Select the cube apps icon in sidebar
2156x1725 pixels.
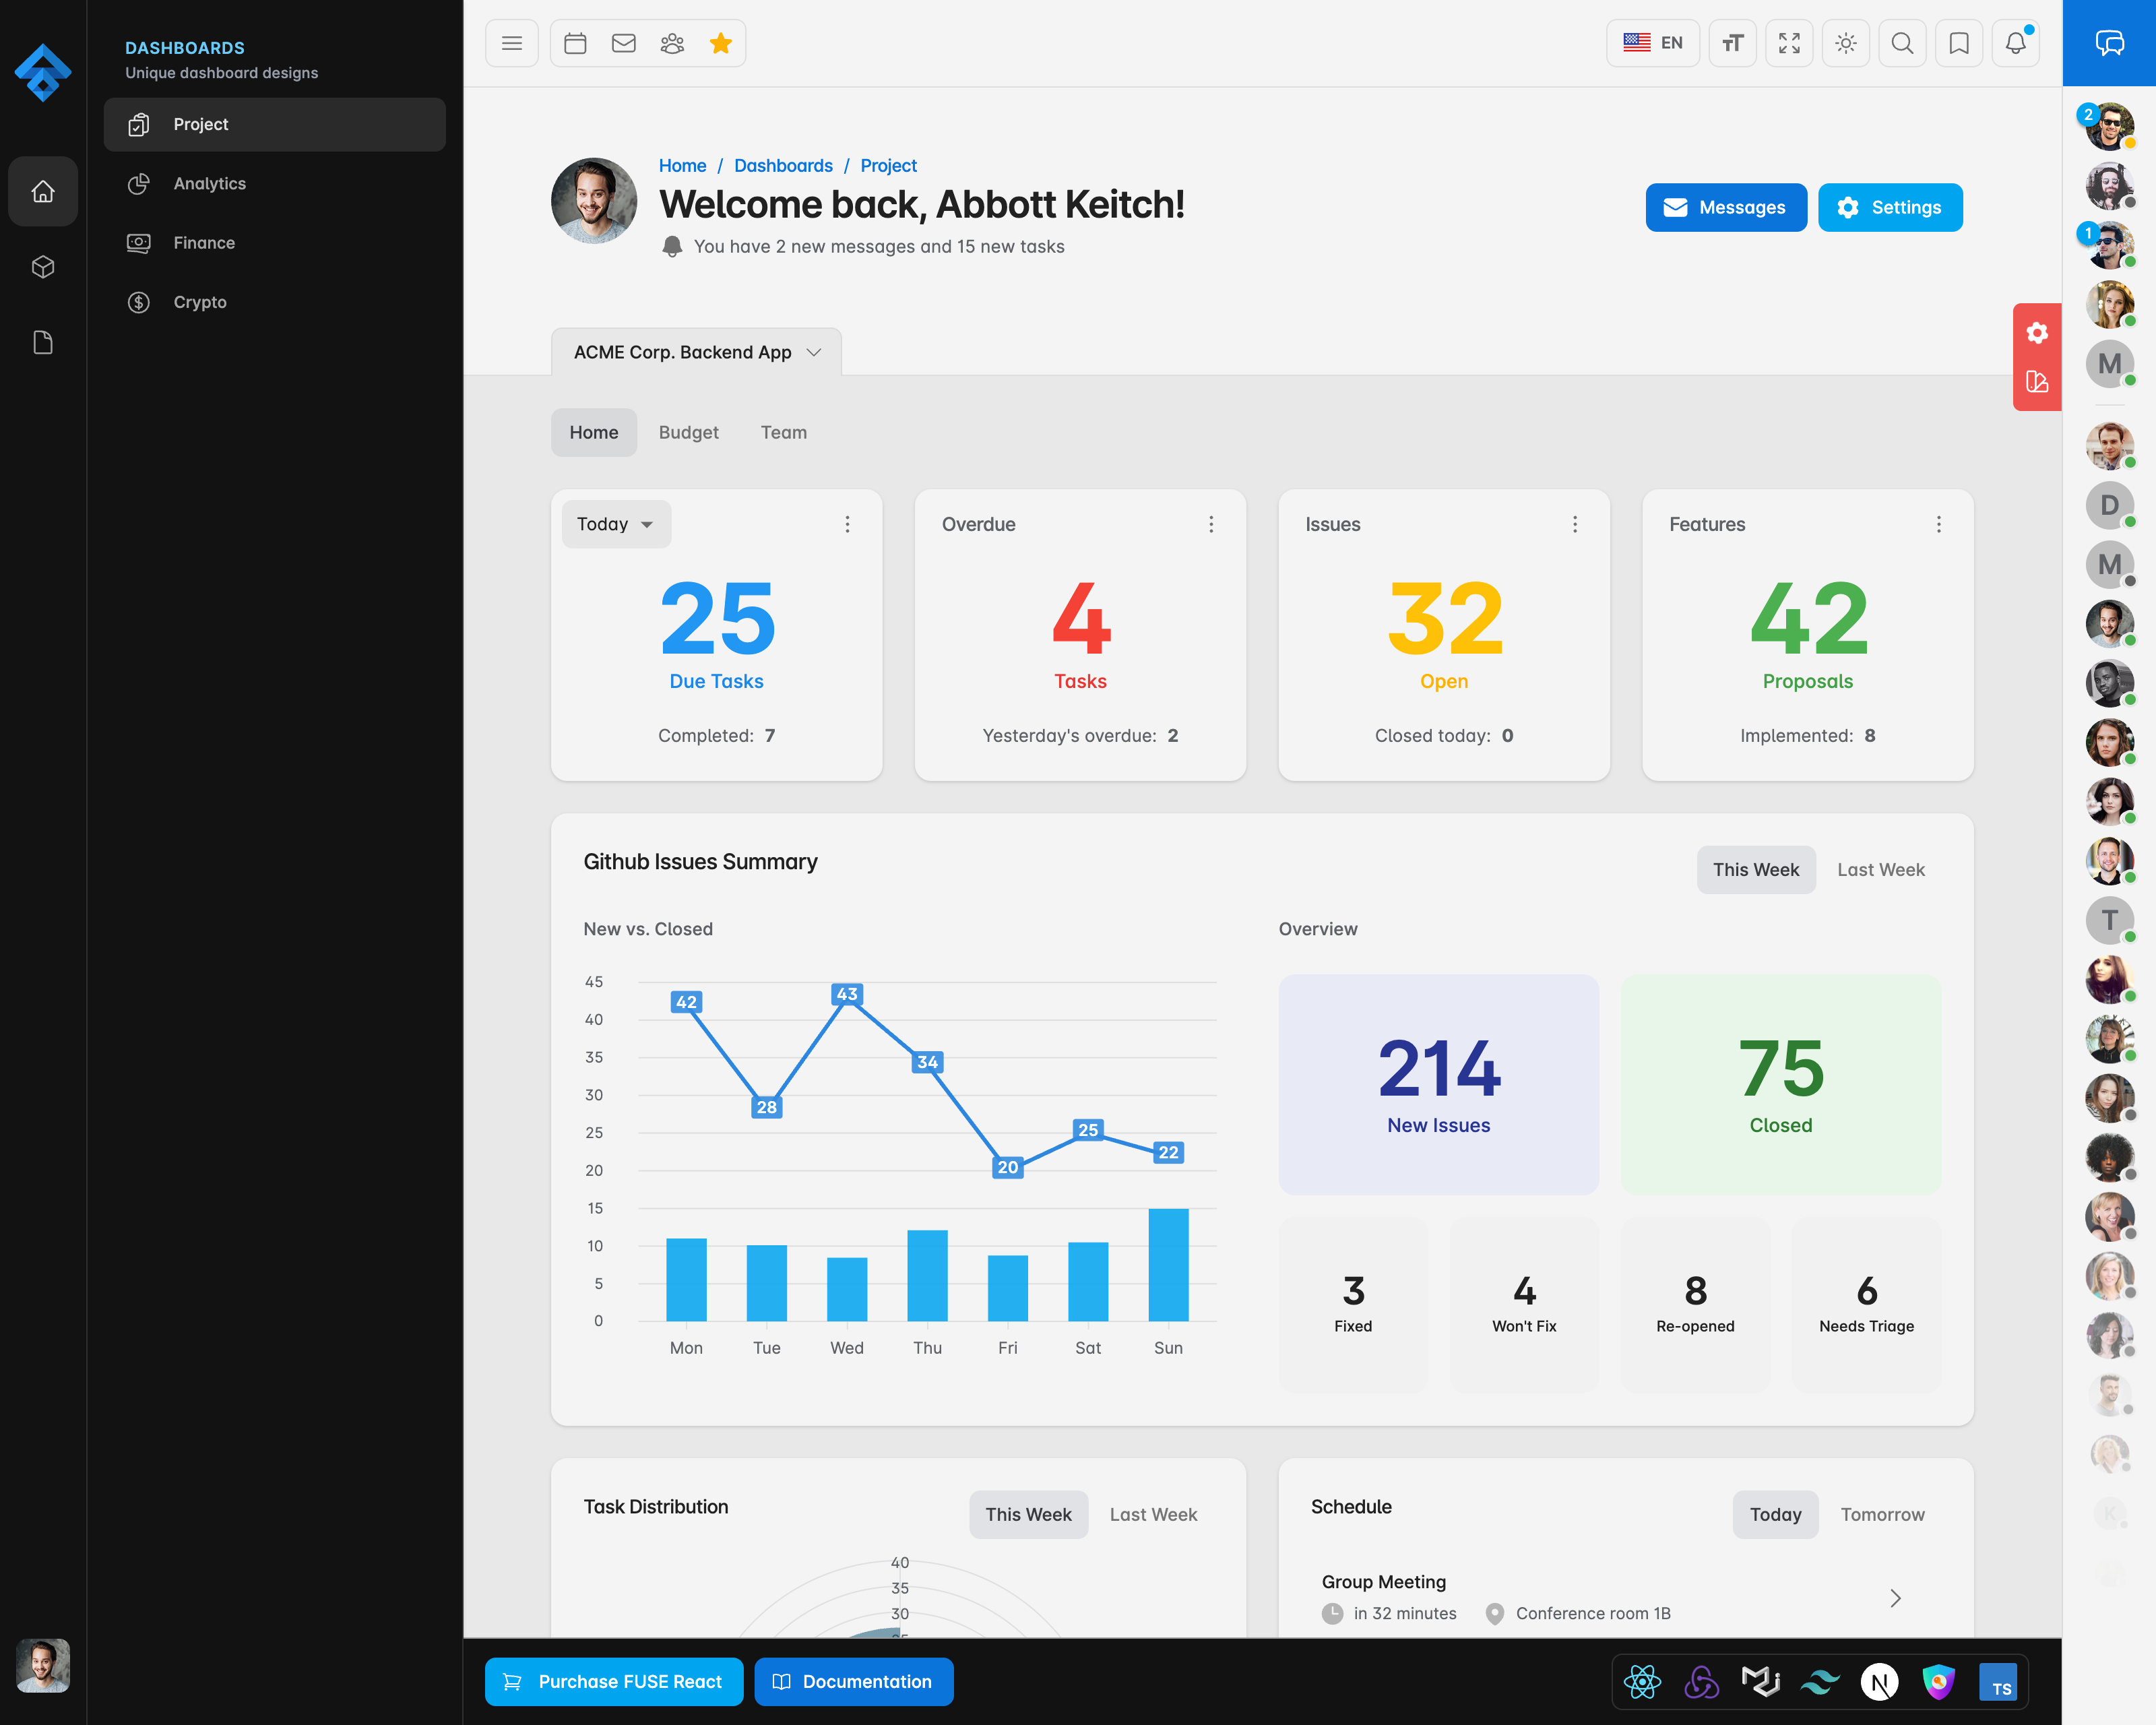coord(43,267)
